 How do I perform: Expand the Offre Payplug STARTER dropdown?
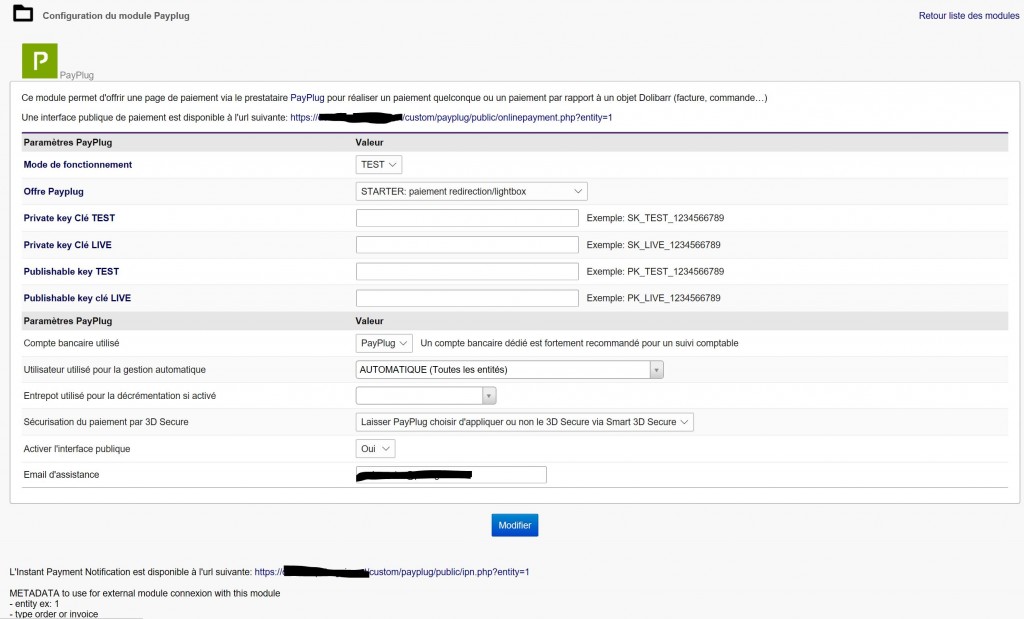click(471, 191)
